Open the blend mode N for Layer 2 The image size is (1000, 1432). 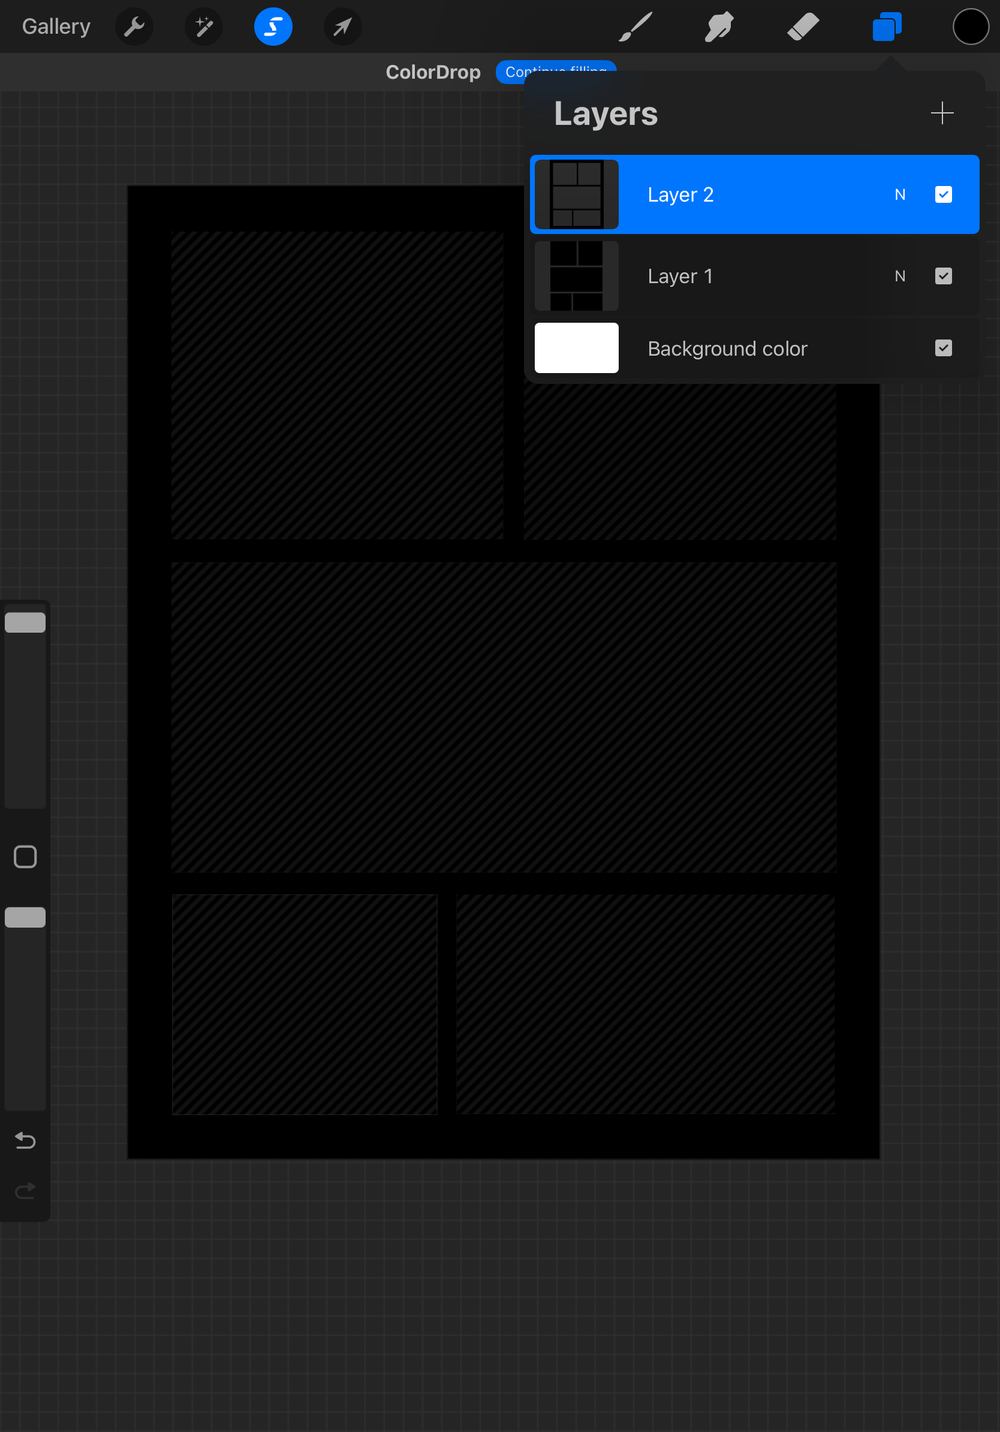(x=899, y=194)
